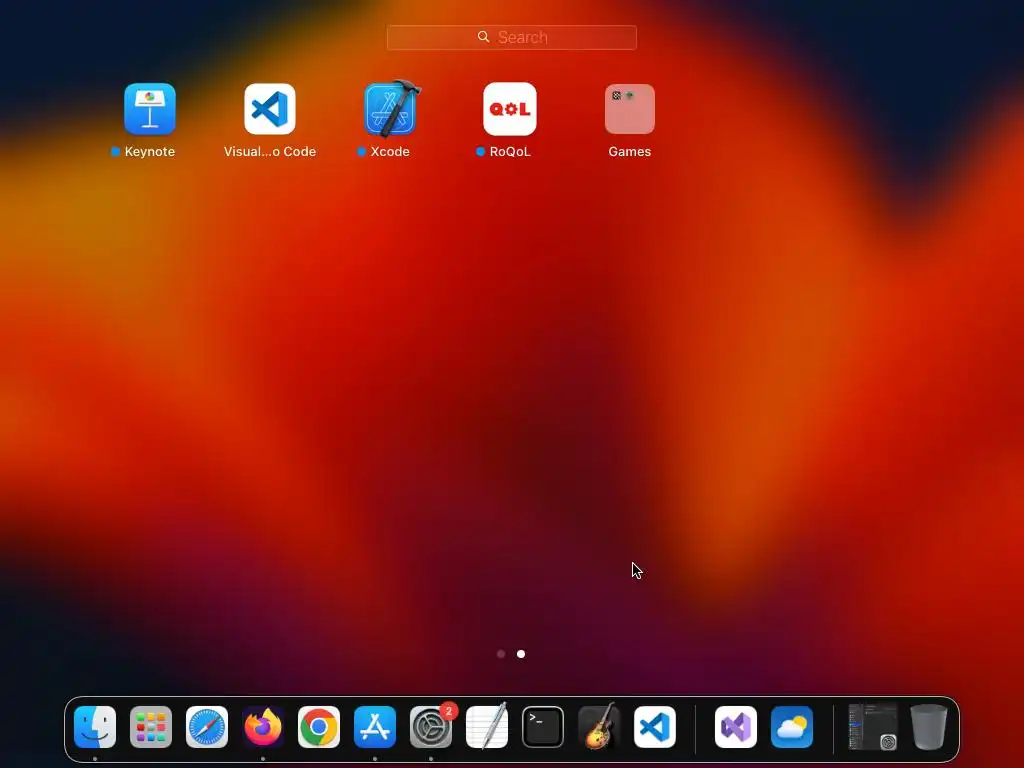Open System Preferences with badge in Dock
Image resolution: width=1024 pixels, height=768 pixels.
click(x=431, y=727)
